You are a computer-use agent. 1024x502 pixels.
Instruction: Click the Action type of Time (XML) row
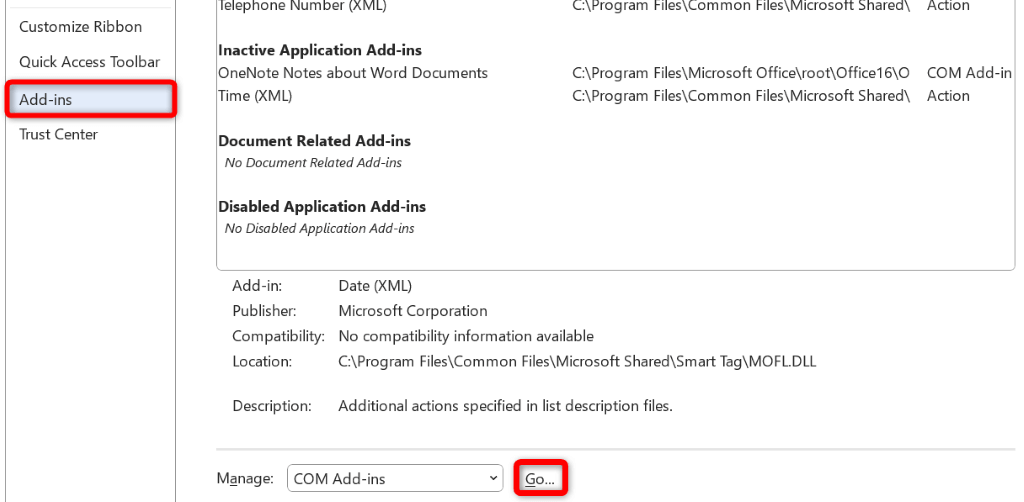point(948,96)
